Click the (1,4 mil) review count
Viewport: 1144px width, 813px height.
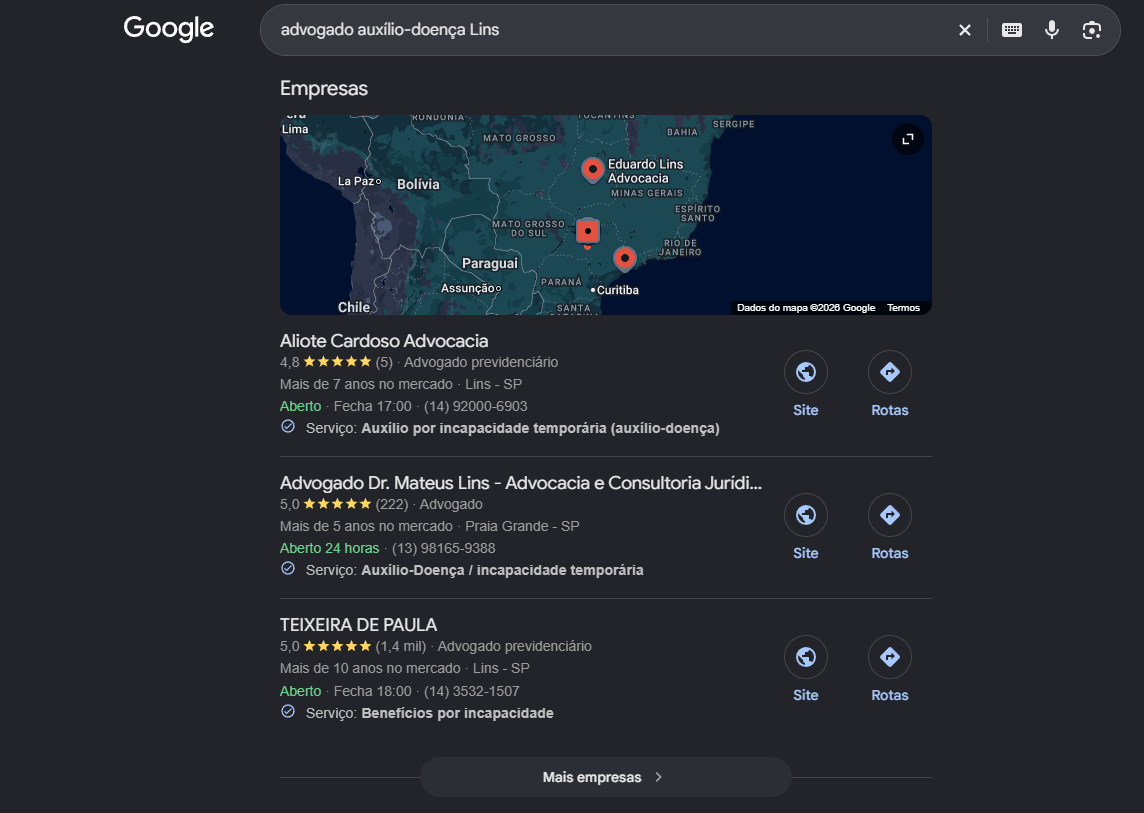[x=401, y=647]
